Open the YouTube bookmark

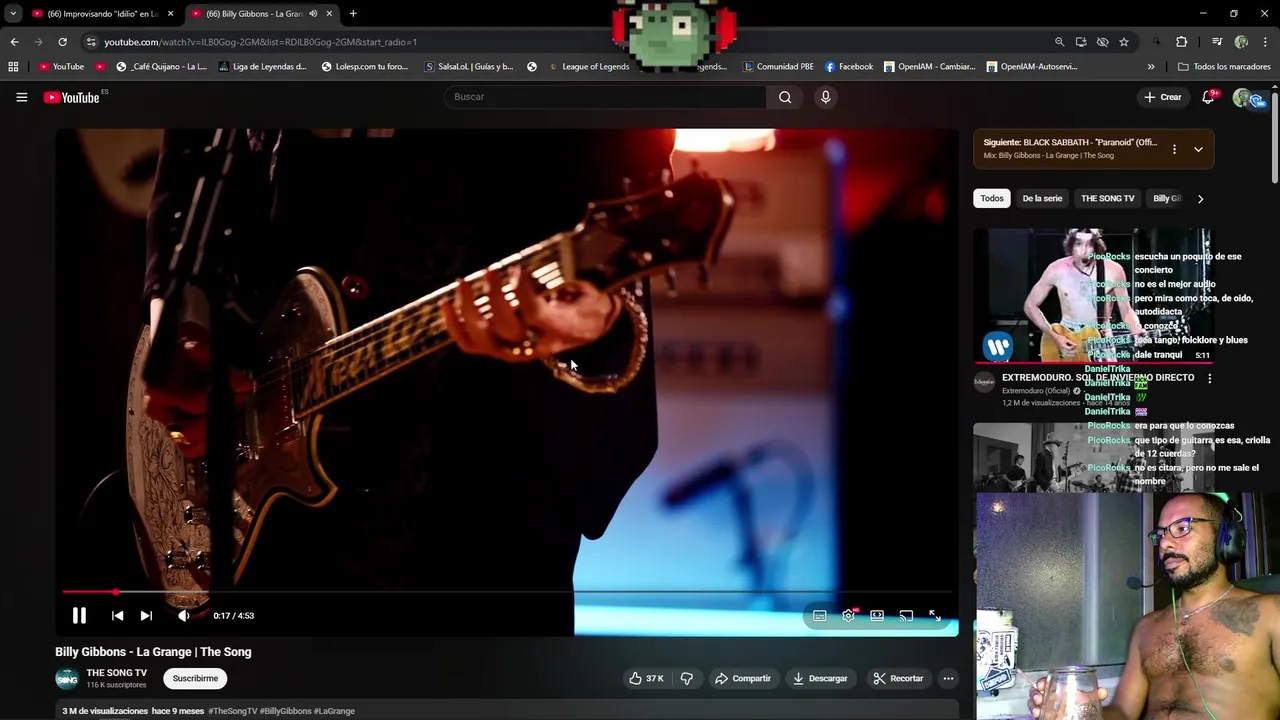click(61, 67)
